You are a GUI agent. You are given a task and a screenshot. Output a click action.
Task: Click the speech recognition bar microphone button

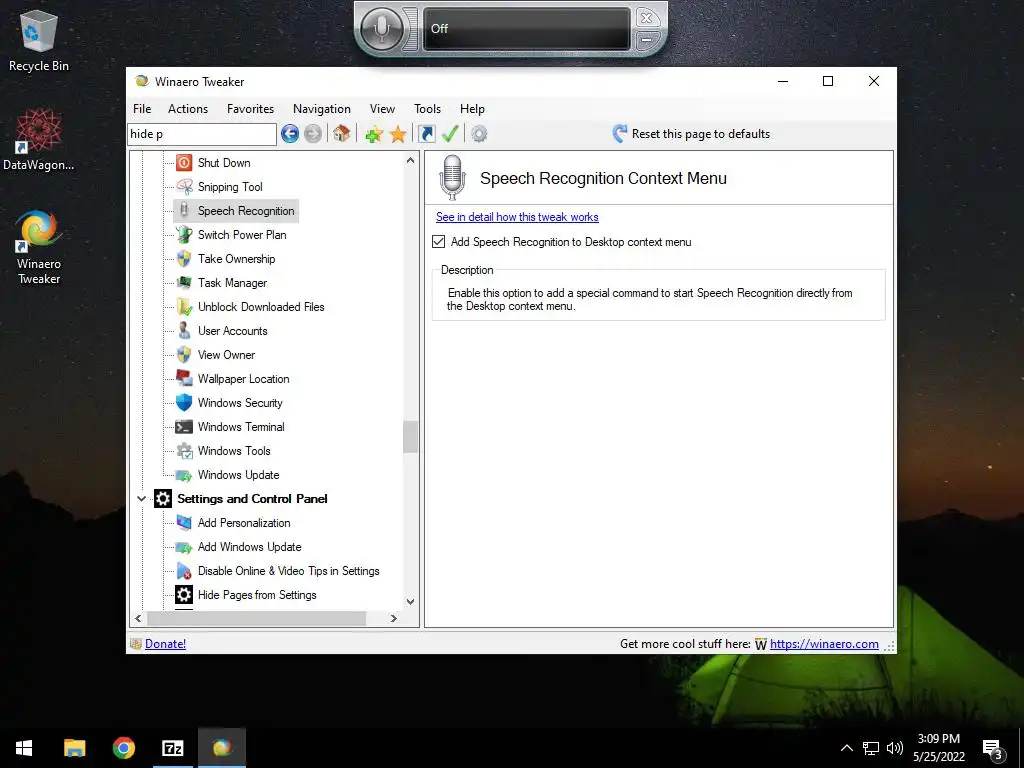(x=382, y=28)
